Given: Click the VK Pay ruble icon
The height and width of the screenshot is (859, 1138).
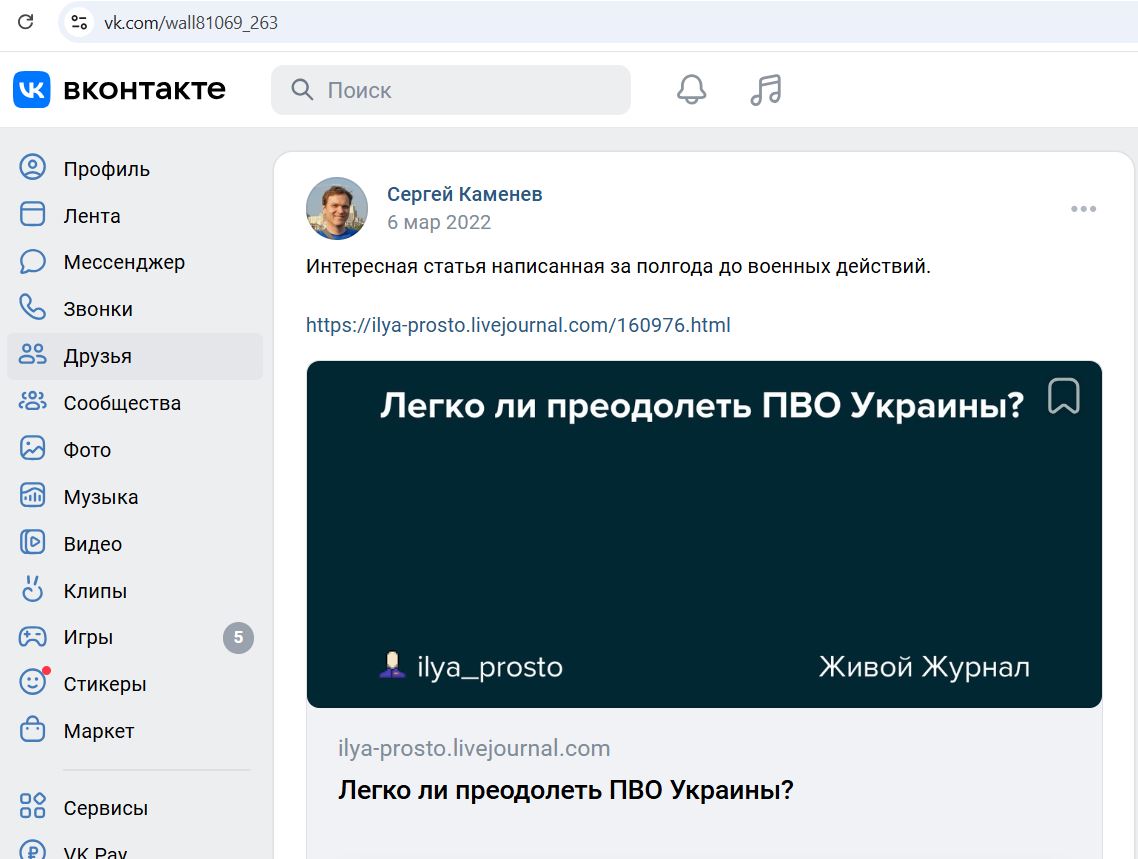Looking at the screenshot, I should pos(32,850).
